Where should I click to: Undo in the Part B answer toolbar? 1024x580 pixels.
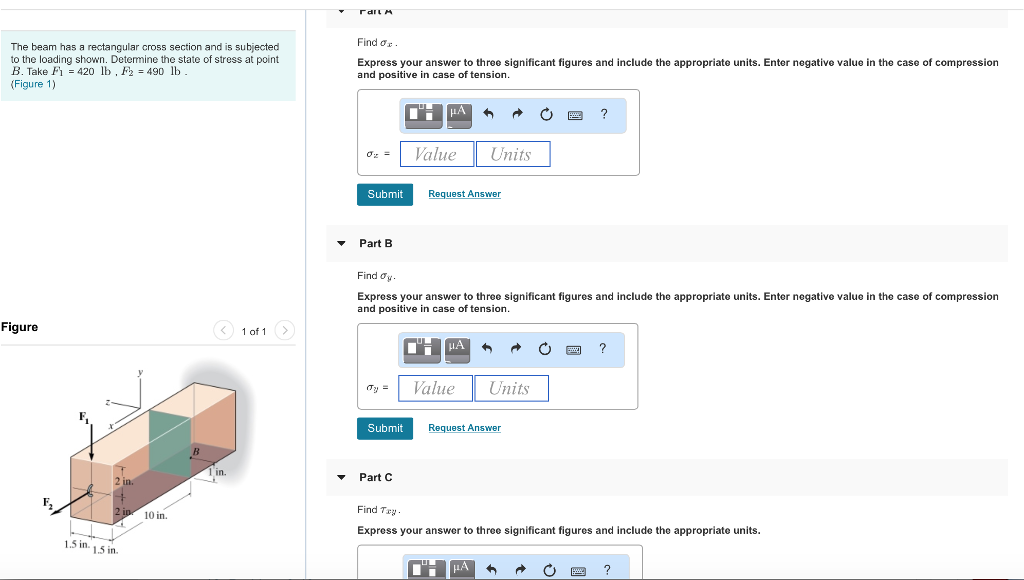point(487,348)
